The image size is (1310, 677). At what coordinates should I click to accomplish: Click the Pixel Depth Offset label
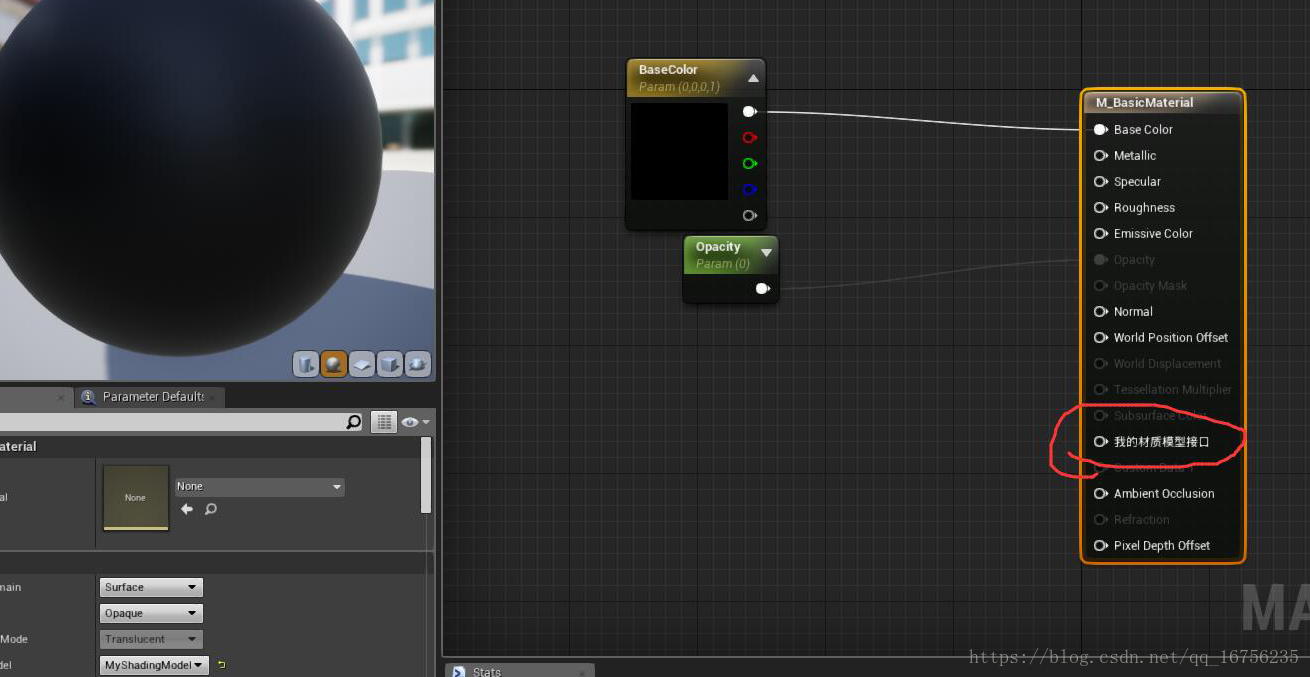tap(1162, 546)
